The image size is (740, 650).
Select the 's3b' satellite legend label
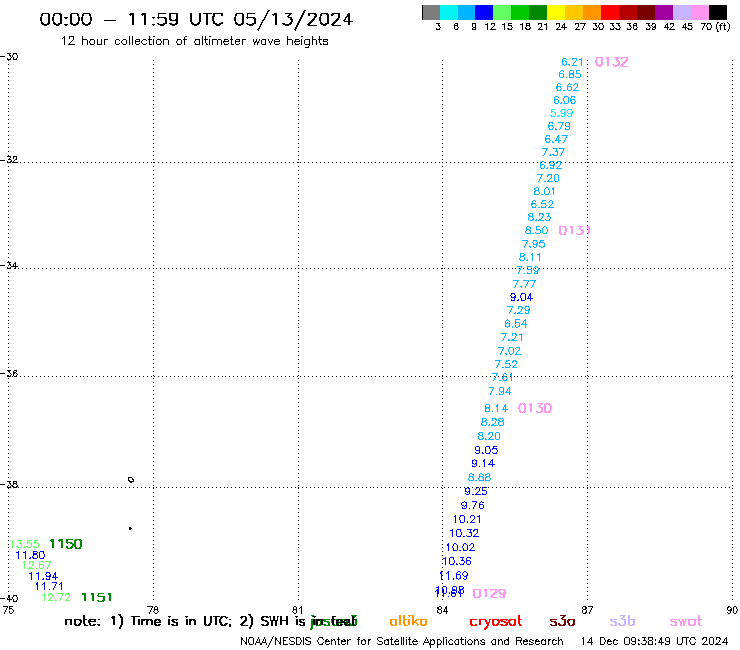coord(622,621)
